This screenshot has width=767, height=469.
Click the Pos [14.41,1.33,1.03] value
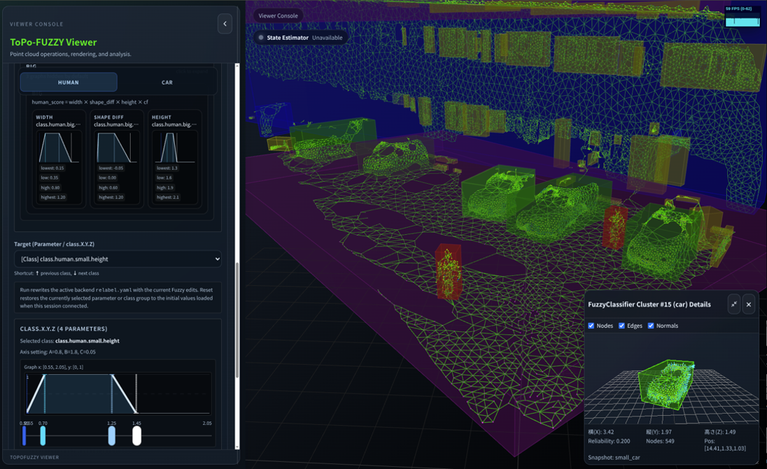(725, 445)
